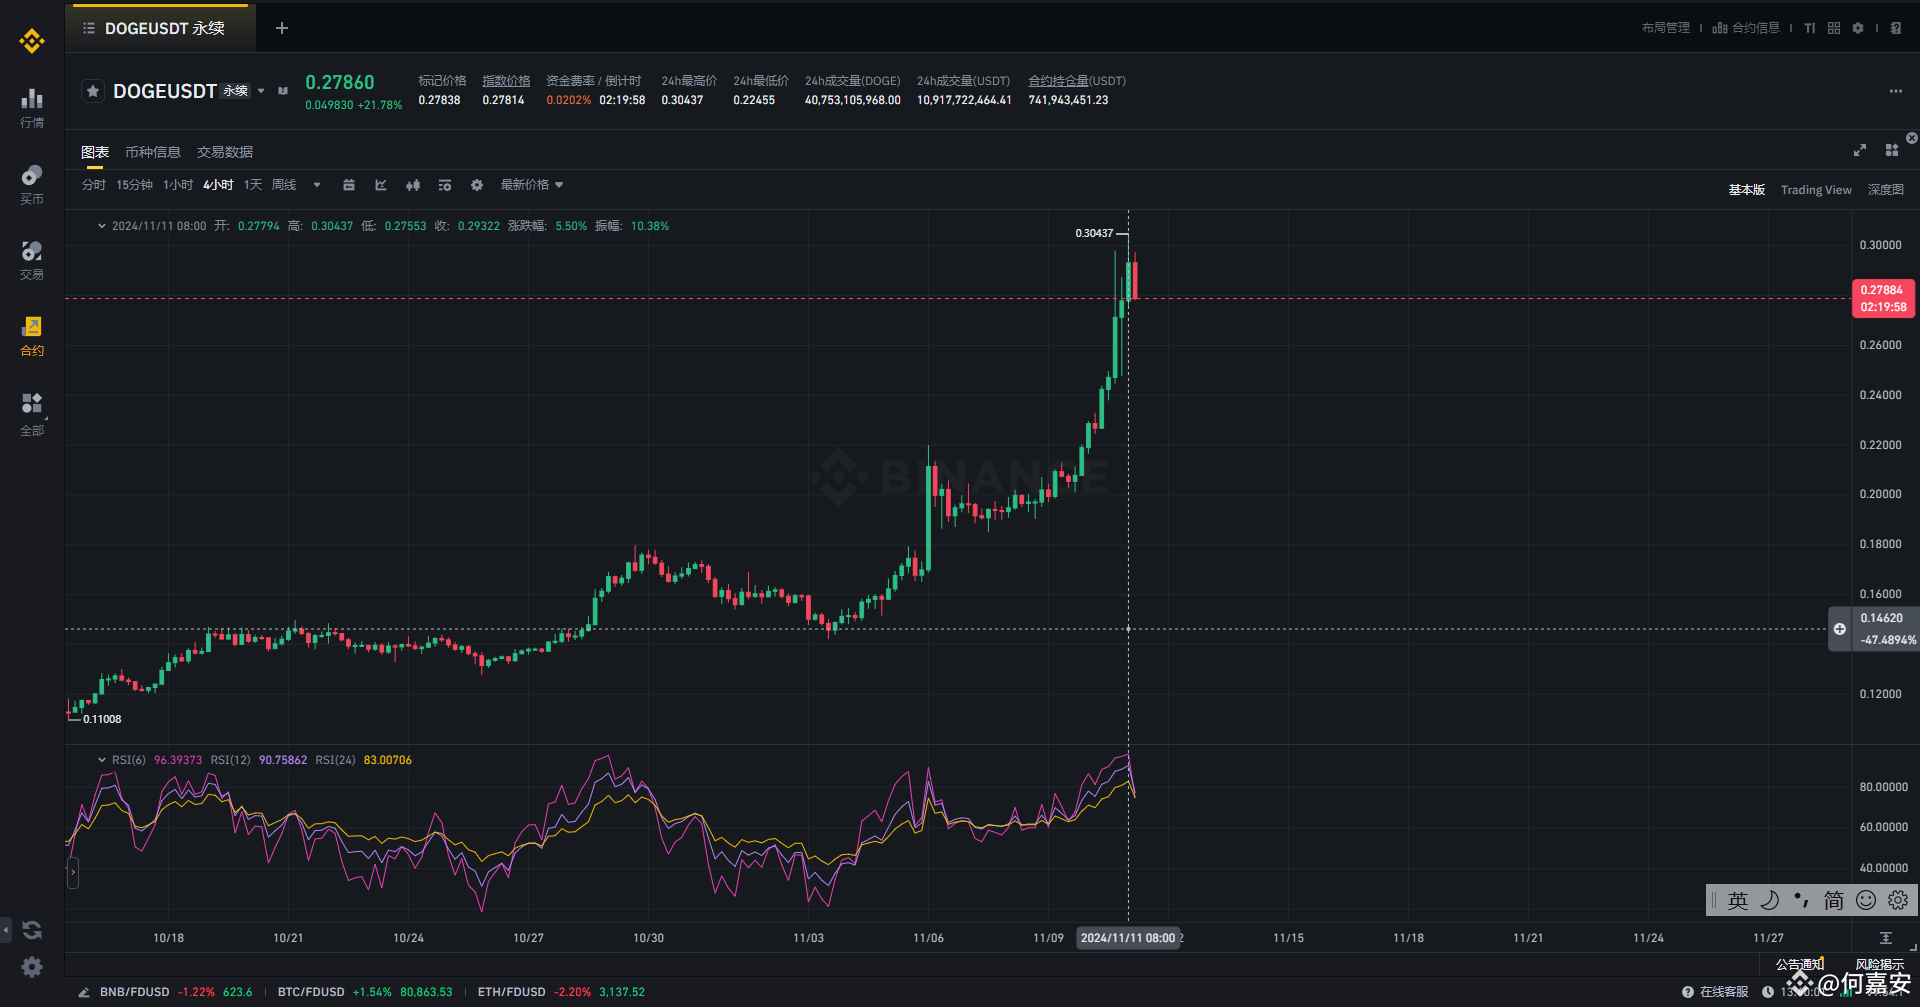Open chart widgets layout icon
The image size is (1920, 1007).
click(x=1892, y=150)
